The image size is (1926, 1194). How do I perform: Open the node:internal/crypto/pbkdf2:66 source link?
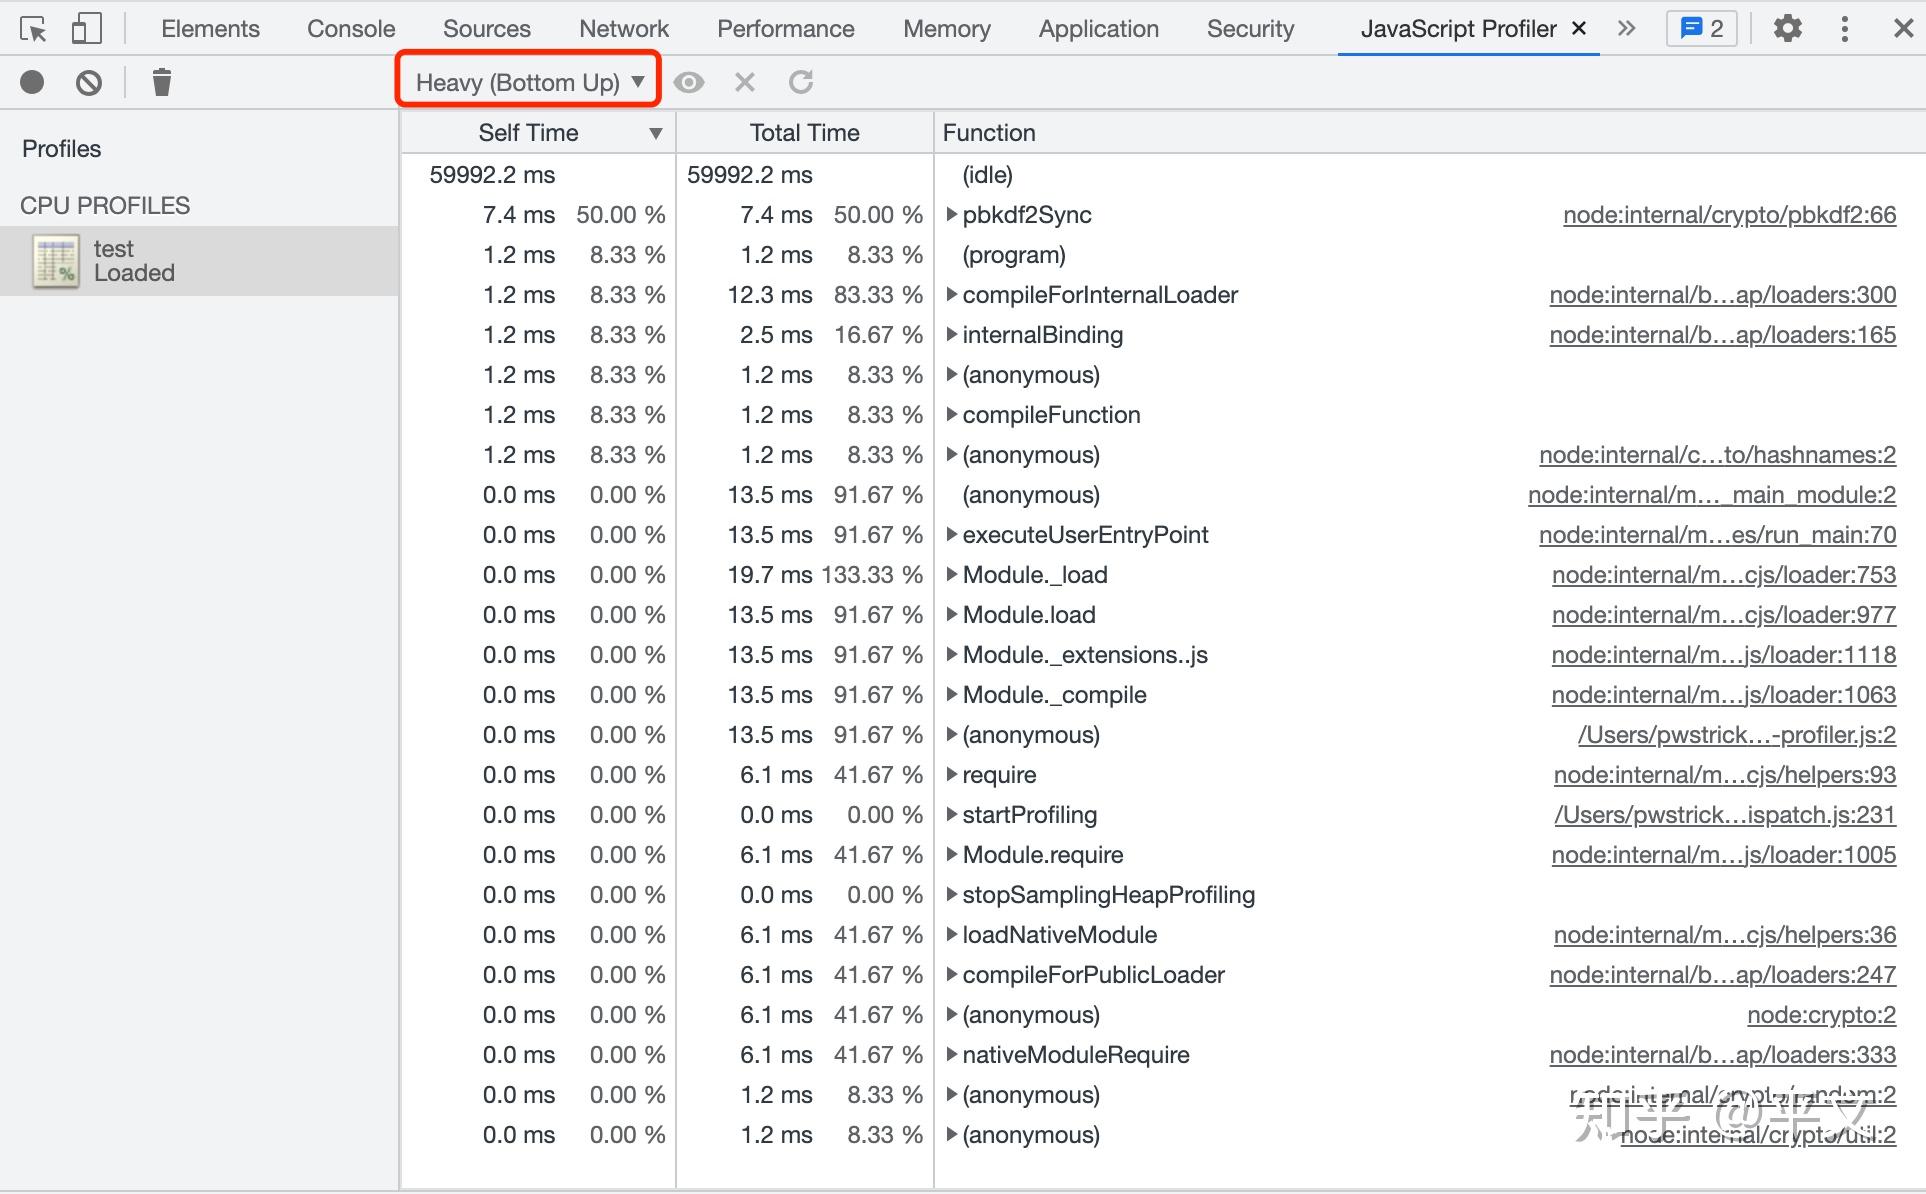(1729, 215)
